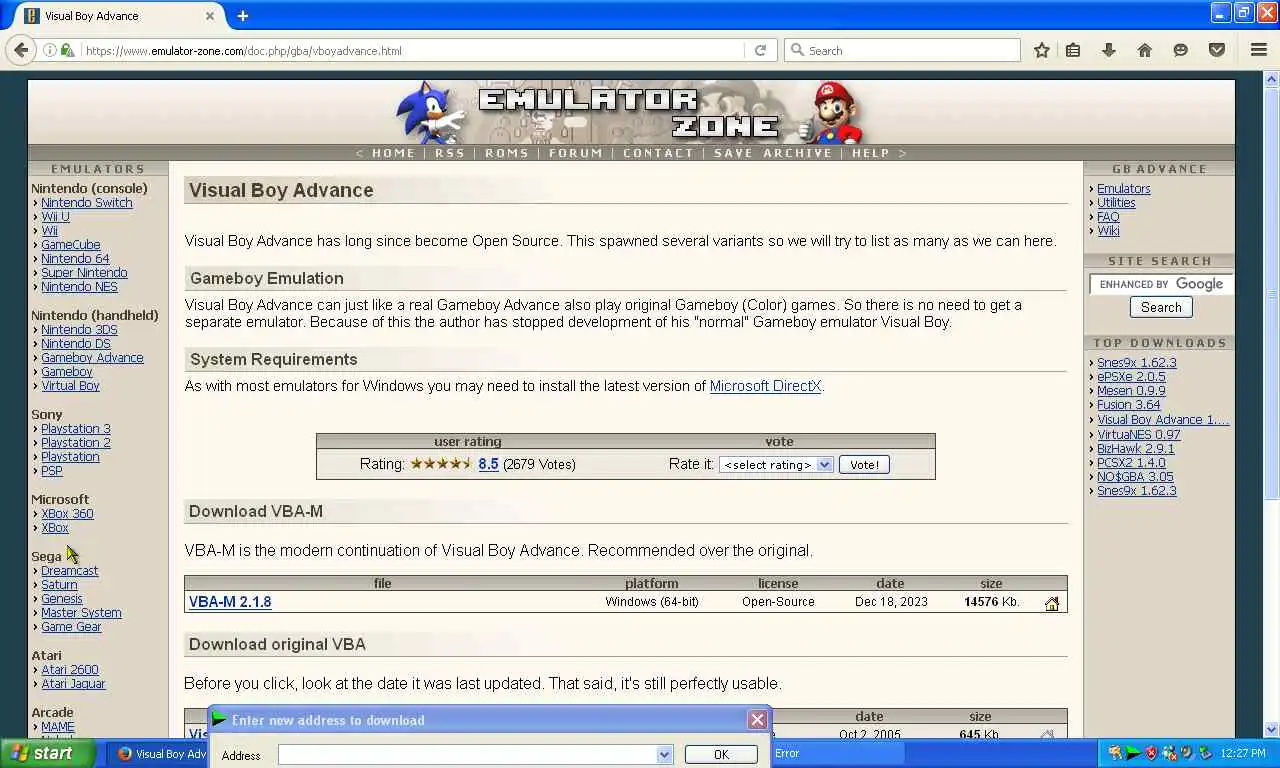The height and width of the screenshot is (768, 1280).
Task: Open RSS in the site navigation bar
Action: coord(450,153)
